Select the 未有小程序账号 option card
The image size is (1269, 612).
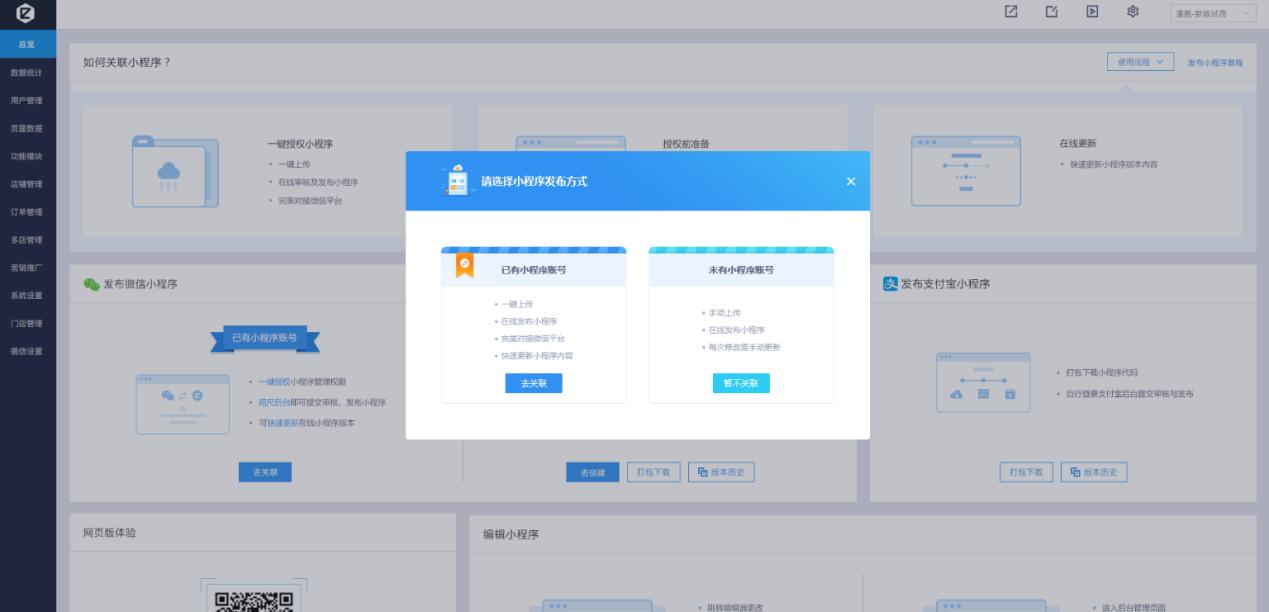[741, 325]
